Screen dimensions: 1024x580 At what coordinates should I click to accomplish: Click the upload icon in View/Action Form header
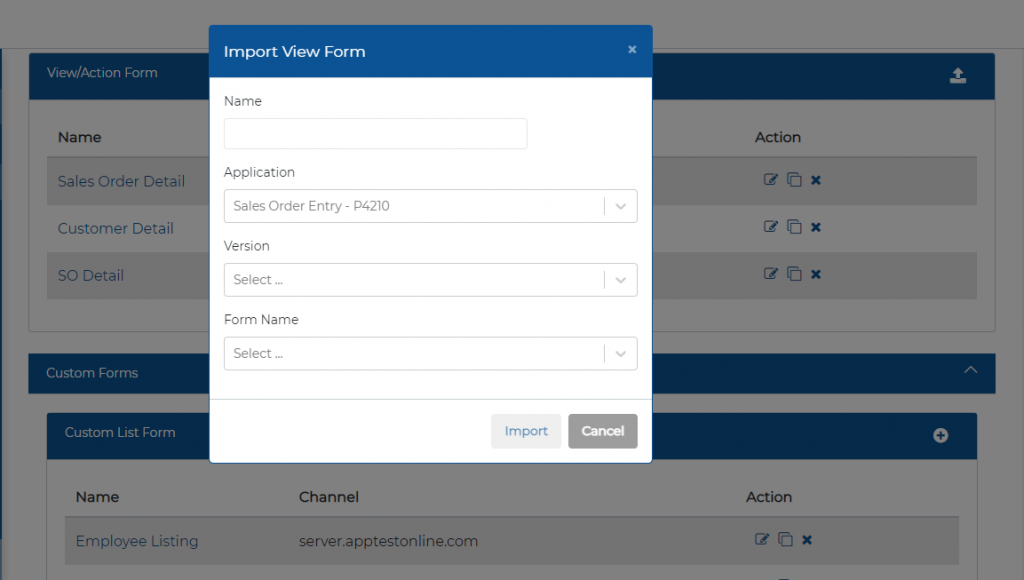pyautogui.click(x=957, y=75)
